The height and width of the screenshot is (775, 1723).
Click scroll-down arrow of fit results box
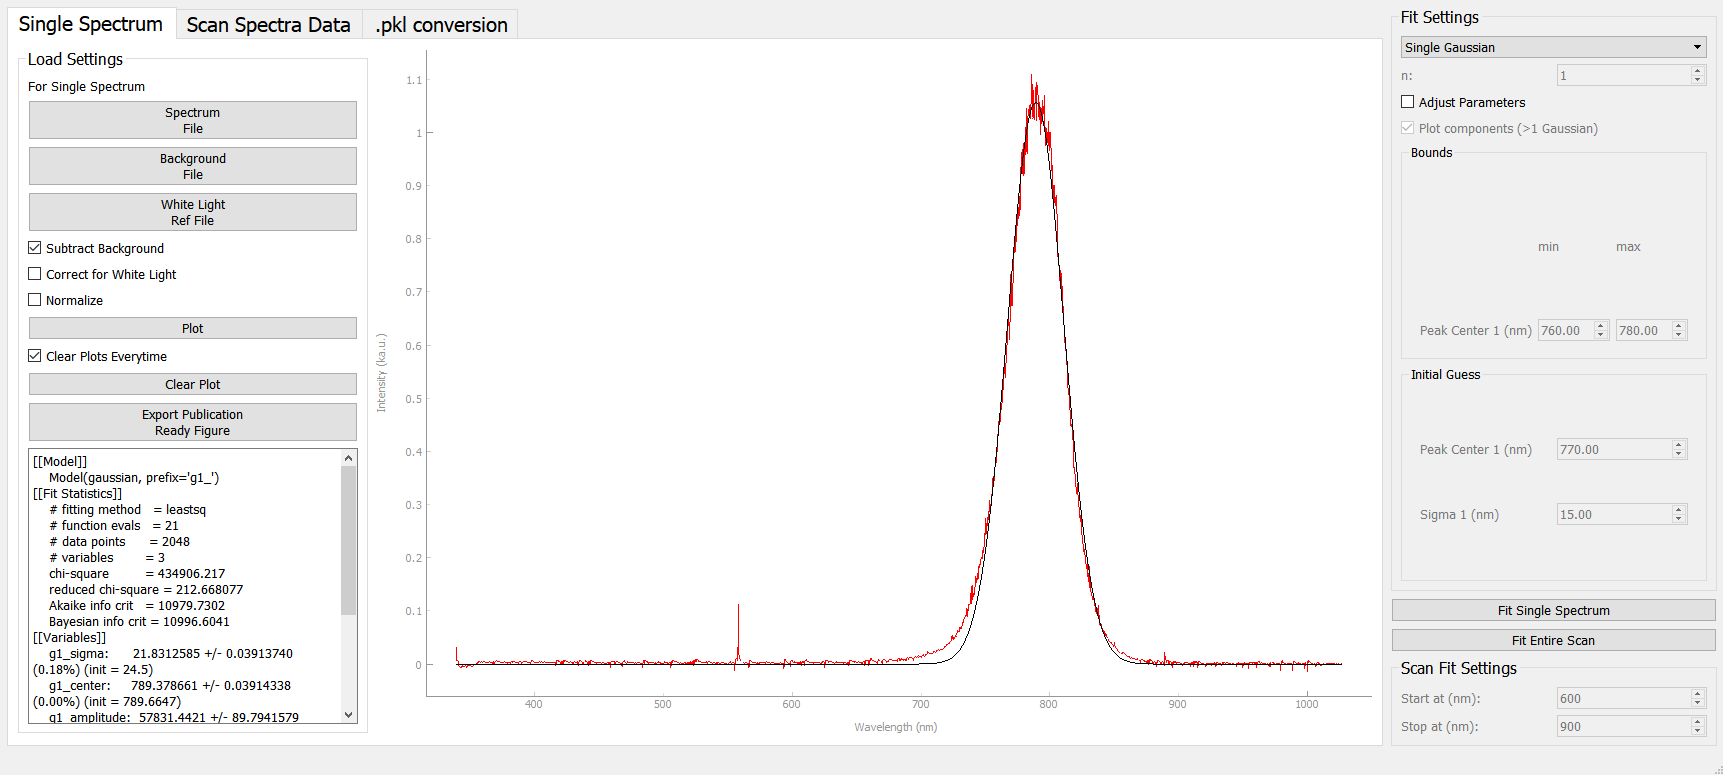[349, 714]
